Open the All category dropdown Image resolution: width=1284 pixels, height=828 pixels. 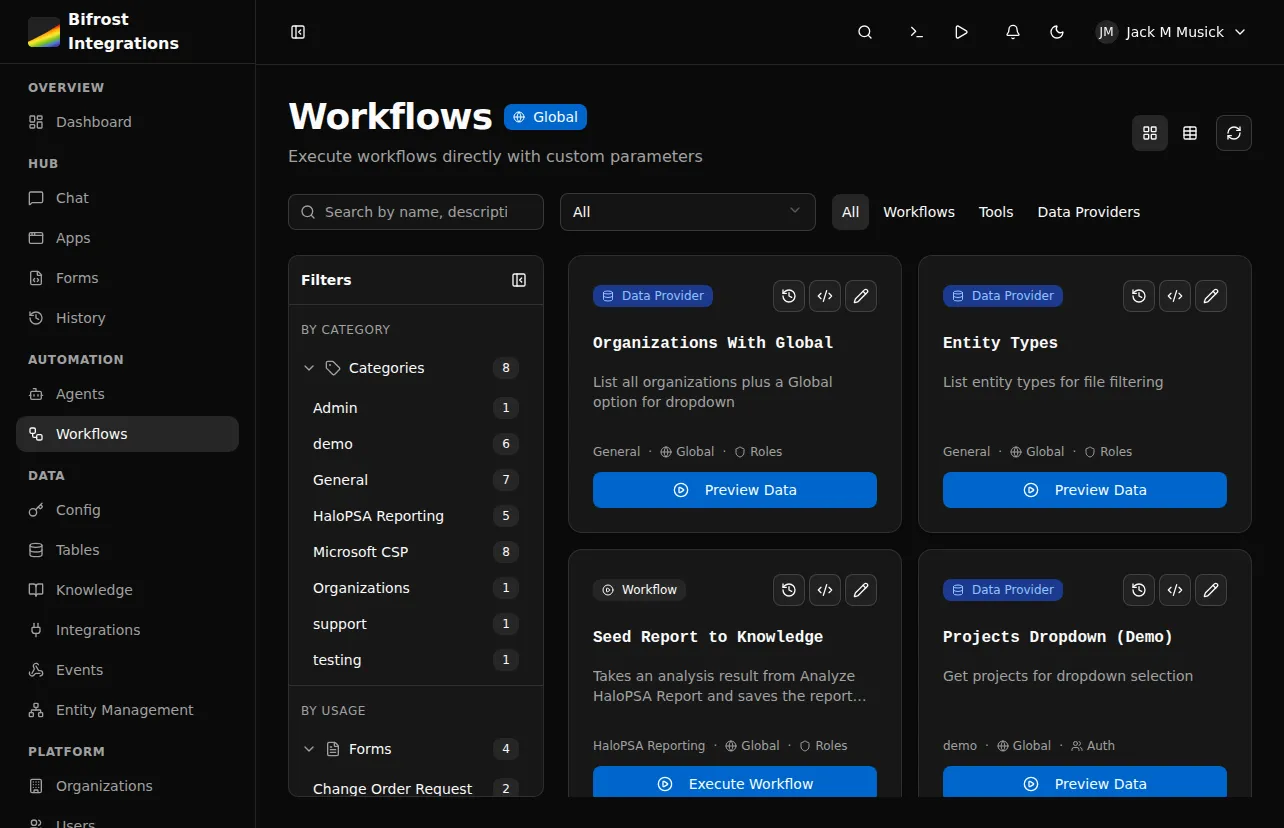pyautogui.click(x=687, y=212)
